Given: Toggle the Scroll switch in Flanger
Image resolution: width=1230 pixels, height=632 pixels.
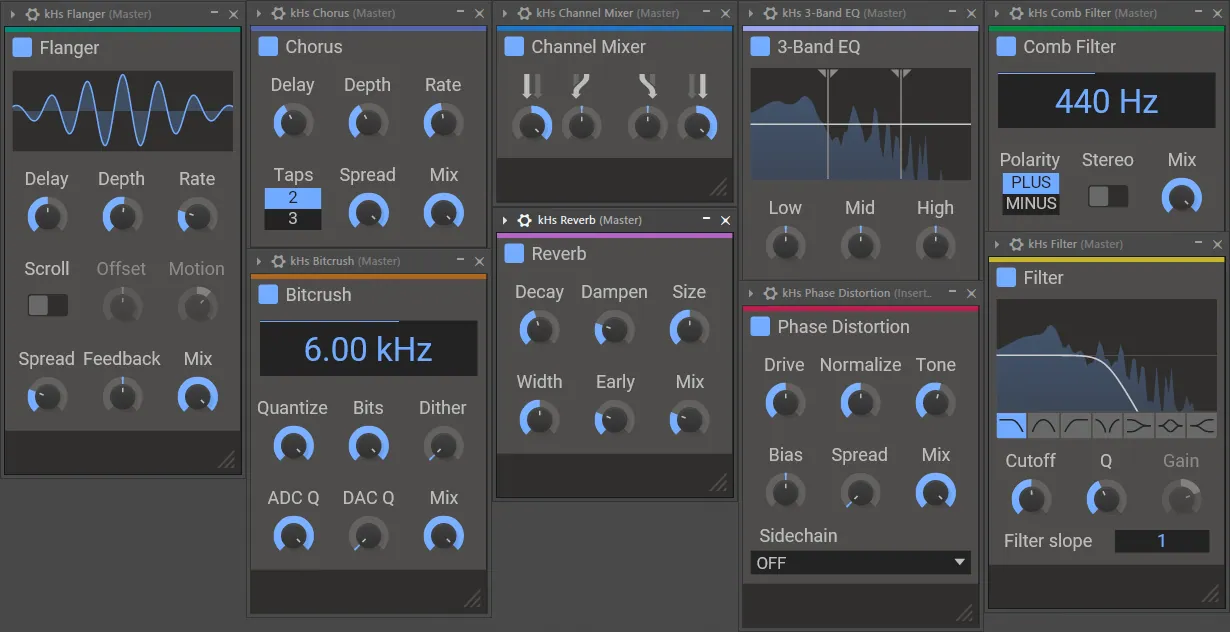Looking at the screenshot, I should [x=47, y=305].
